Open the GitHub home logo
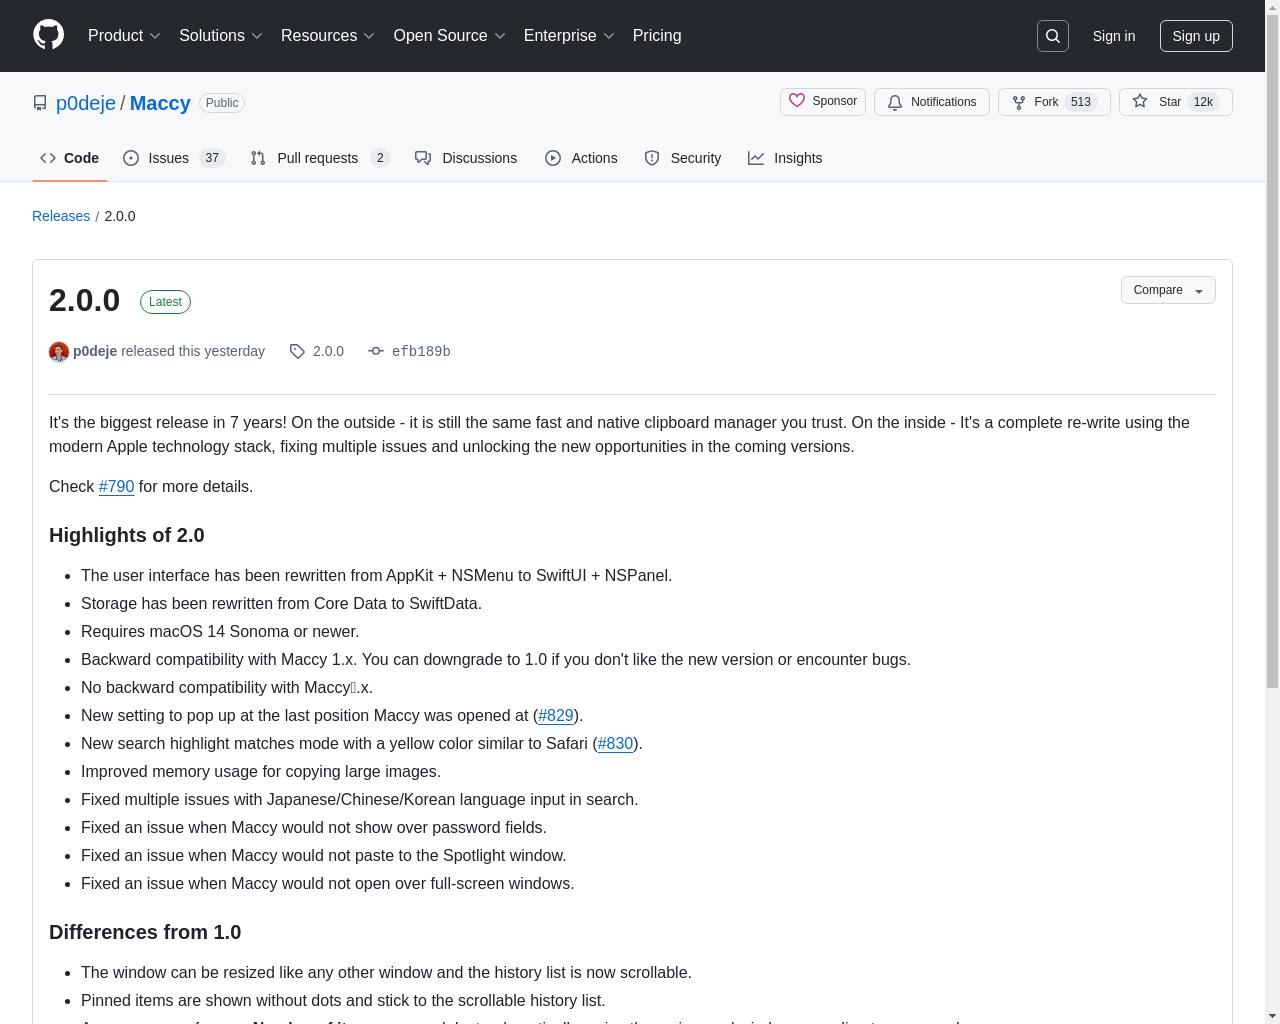Screen dimensions: 1280x1024 [48, 35]
